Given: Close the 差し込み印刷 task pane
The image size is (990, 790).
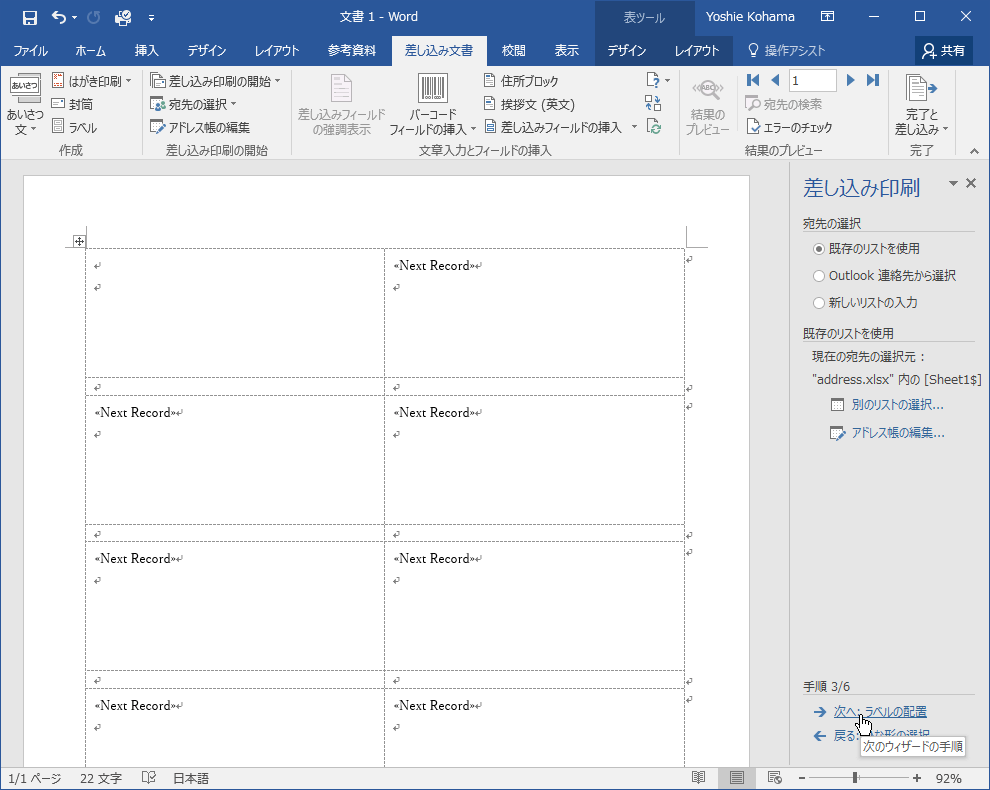Looking at the screenshot, I should [x=971, y=183].
